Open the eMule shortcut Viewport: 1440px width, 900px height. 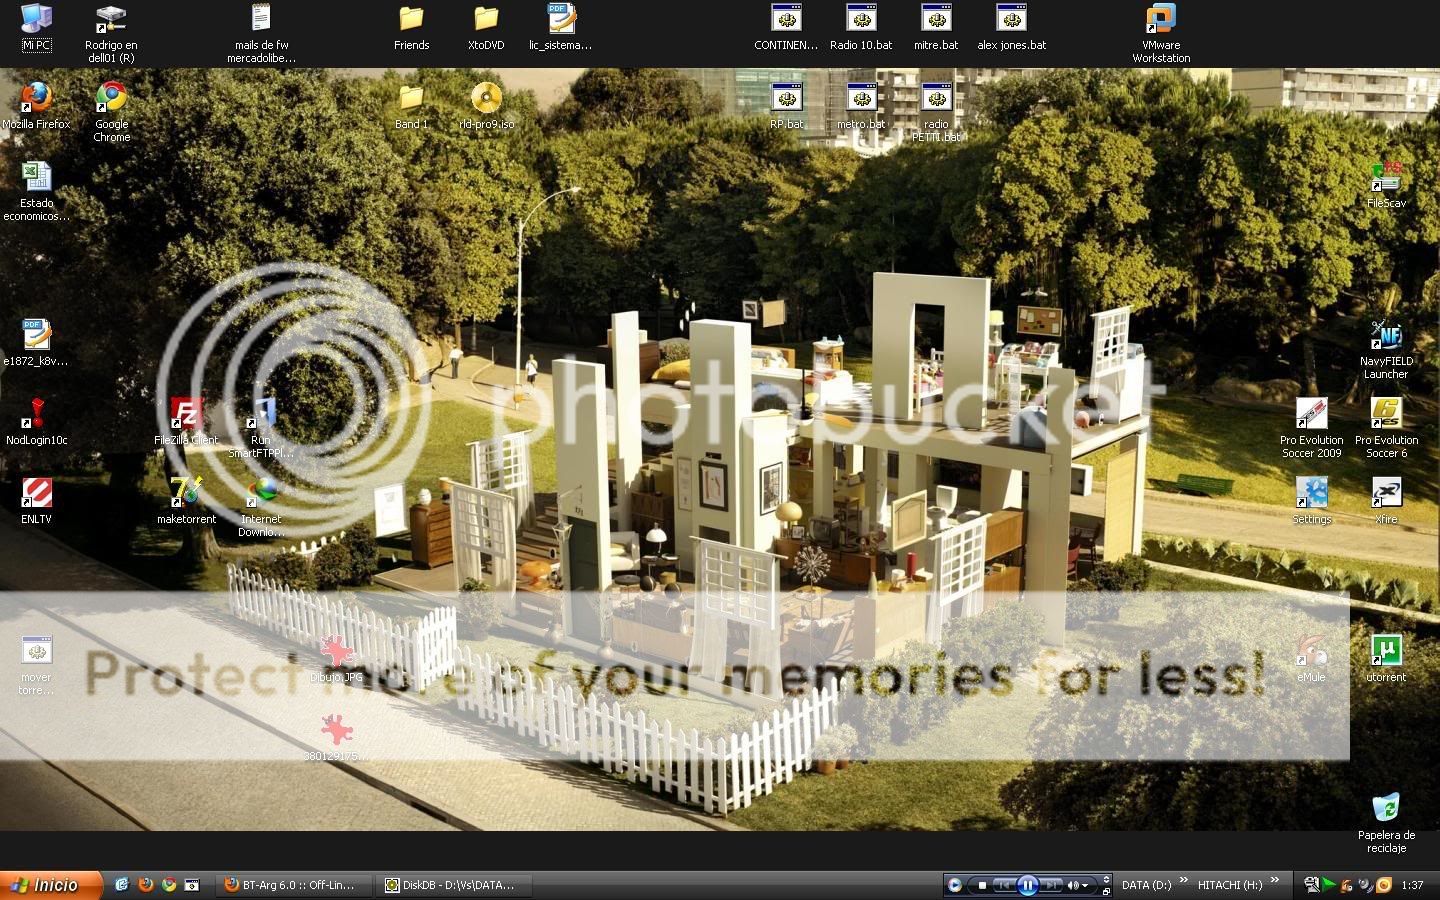pyautogui.click(x=1311, y=651)
